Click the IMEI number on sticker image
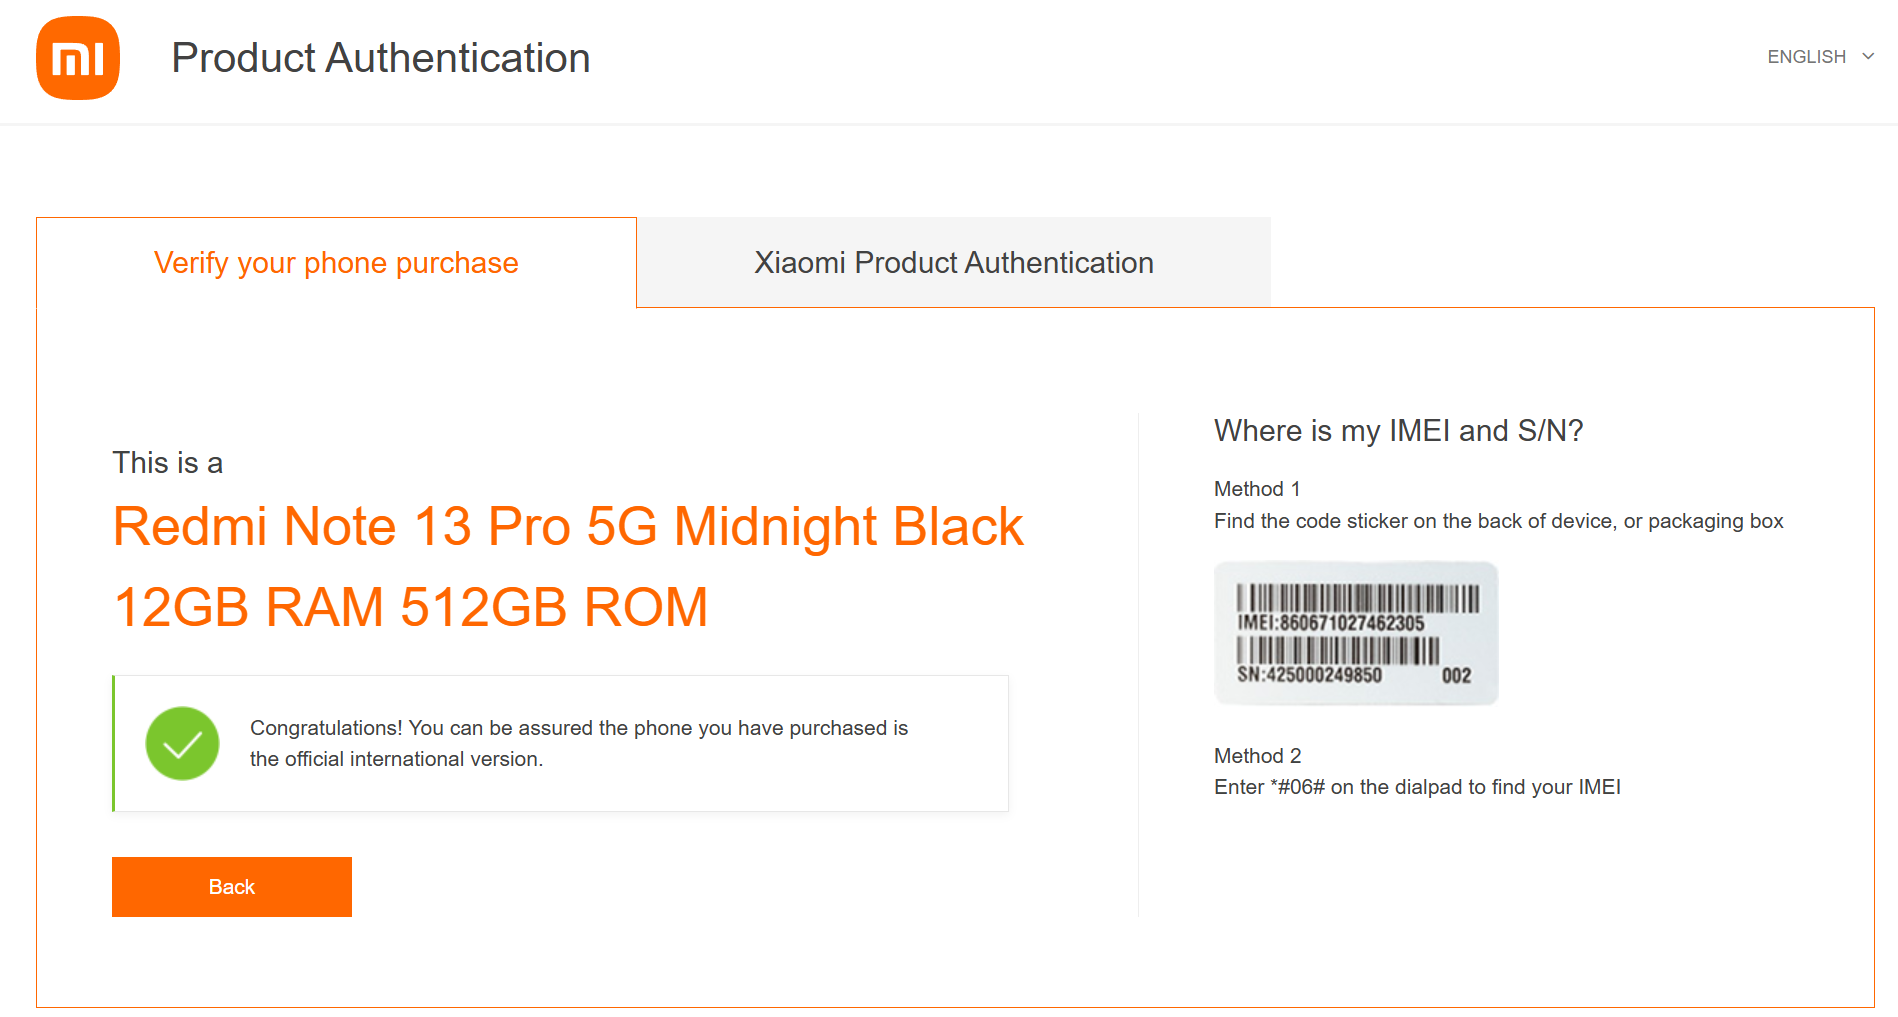The width and height of the screenshot is (1898, 1017). click(x=1331, y=623)
